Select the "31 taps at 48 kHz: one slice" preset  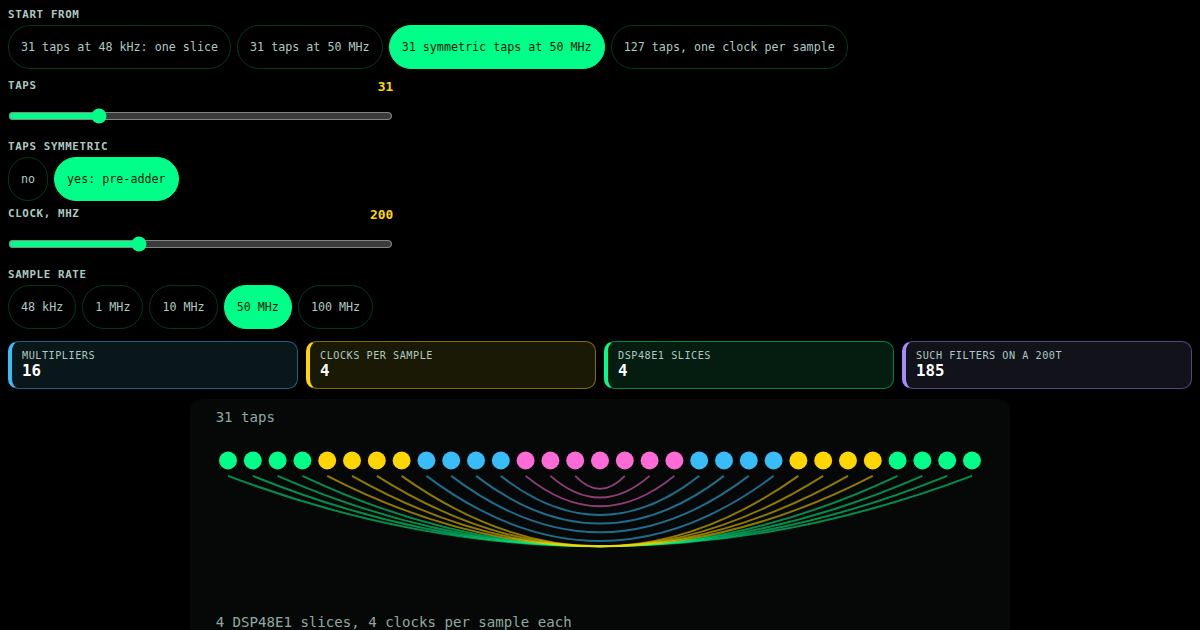coord(119,47)
